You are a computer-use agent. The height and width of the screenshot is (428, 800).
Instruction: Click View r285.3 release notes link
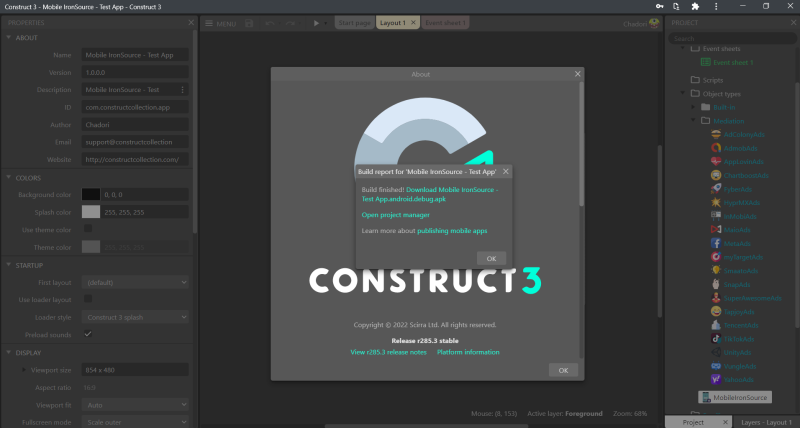point(388,352)
